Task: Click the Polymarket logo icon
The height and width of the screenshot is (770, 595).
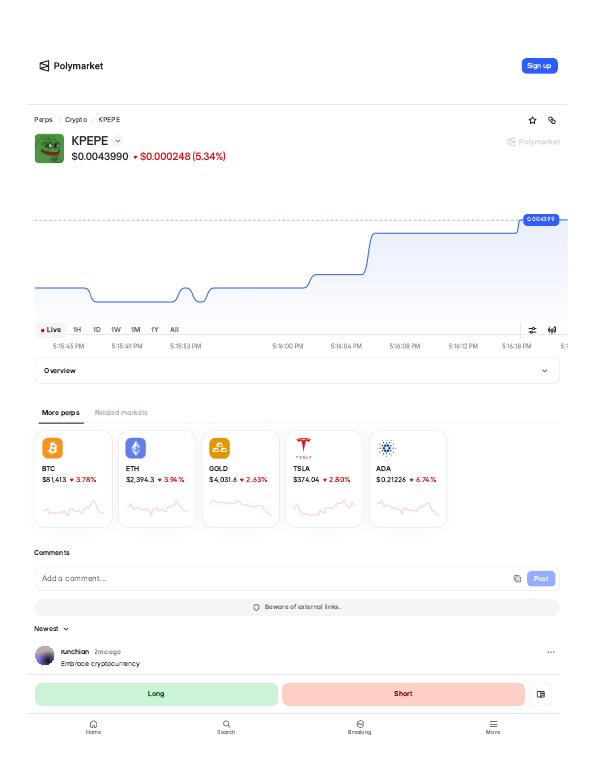Action: coord(44,66)
